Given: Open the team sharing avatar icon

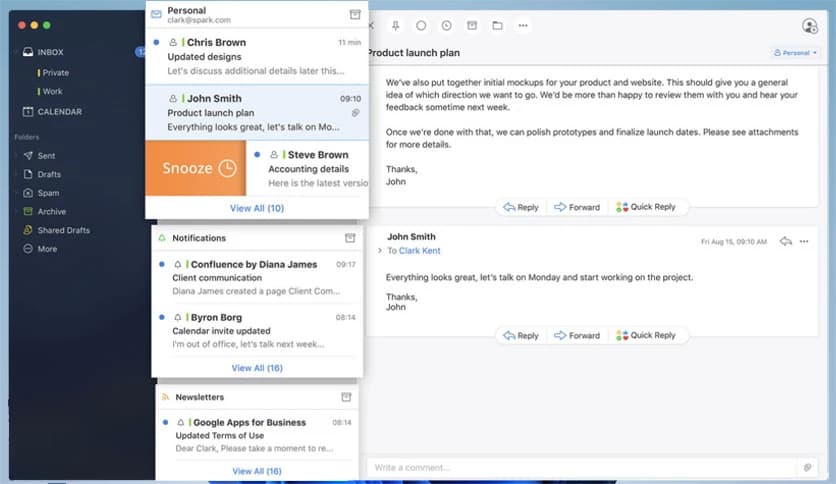Looking at the screenshot, I should tap(809, 26).
